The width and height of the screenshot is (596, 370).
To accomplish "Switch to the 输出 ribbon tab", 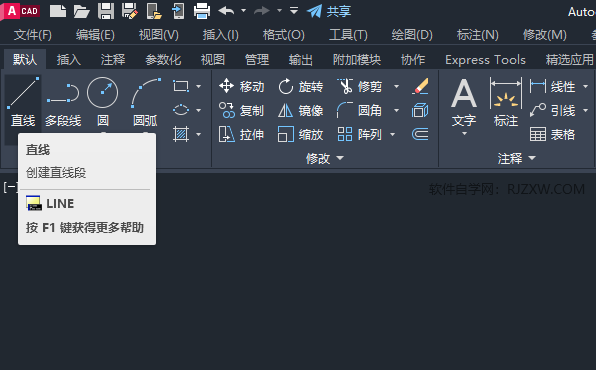I will (301, 60).
